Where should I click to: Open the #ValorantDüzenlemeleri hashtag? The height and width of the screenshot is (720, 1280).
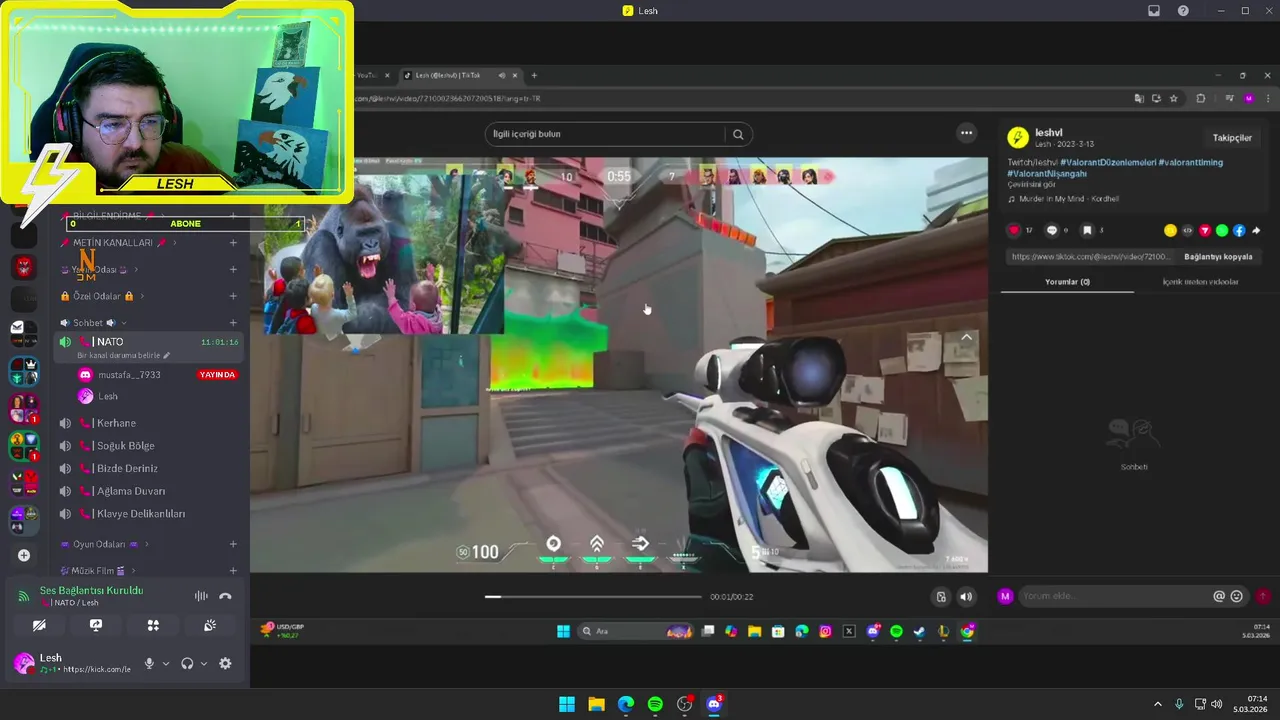pyautogui.click(x=1108, y=162)
